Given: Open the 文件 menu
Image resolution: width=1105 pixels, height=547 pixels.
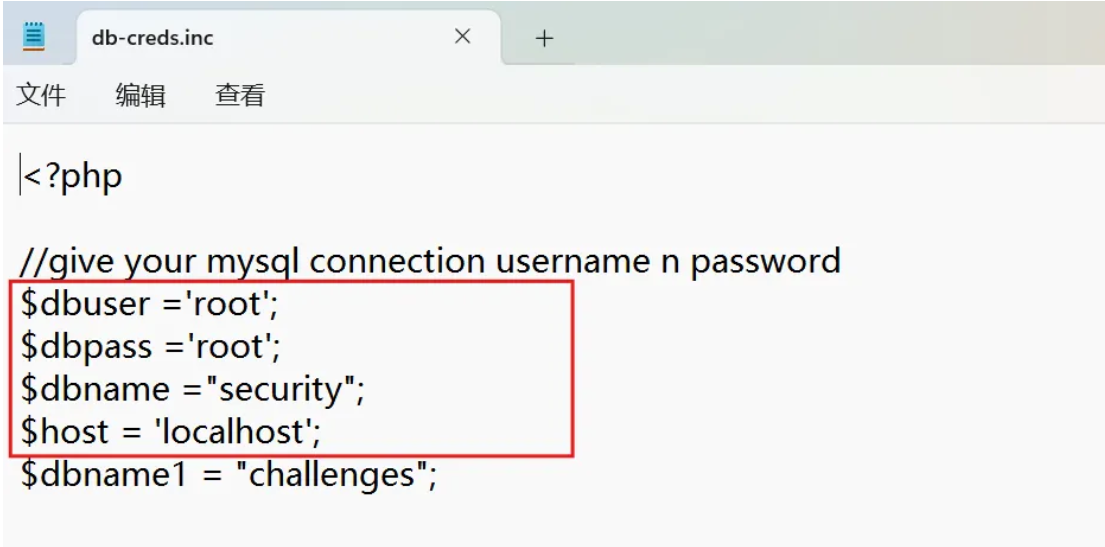Looking at the screenshot, I should [x=41, y=94].
